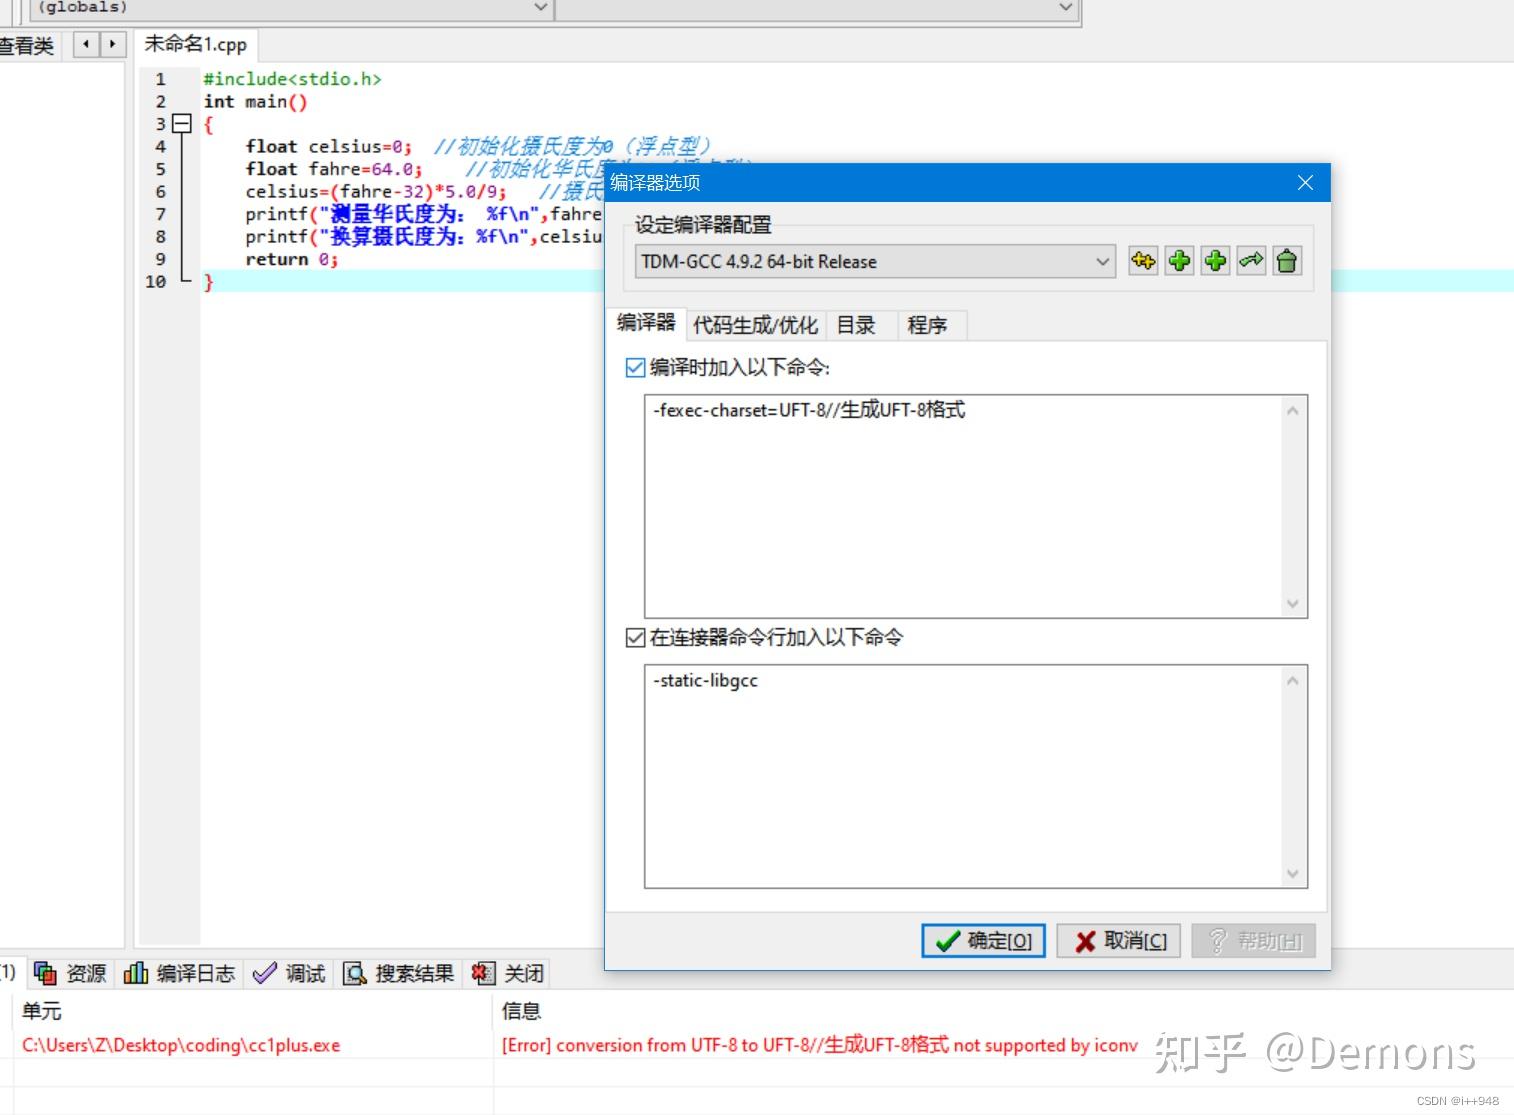Open the TDM-GCC 4.9.2 64-bit Release dropdown
Viewport: 1514px width, 1115px height.
pos(1101,261)
